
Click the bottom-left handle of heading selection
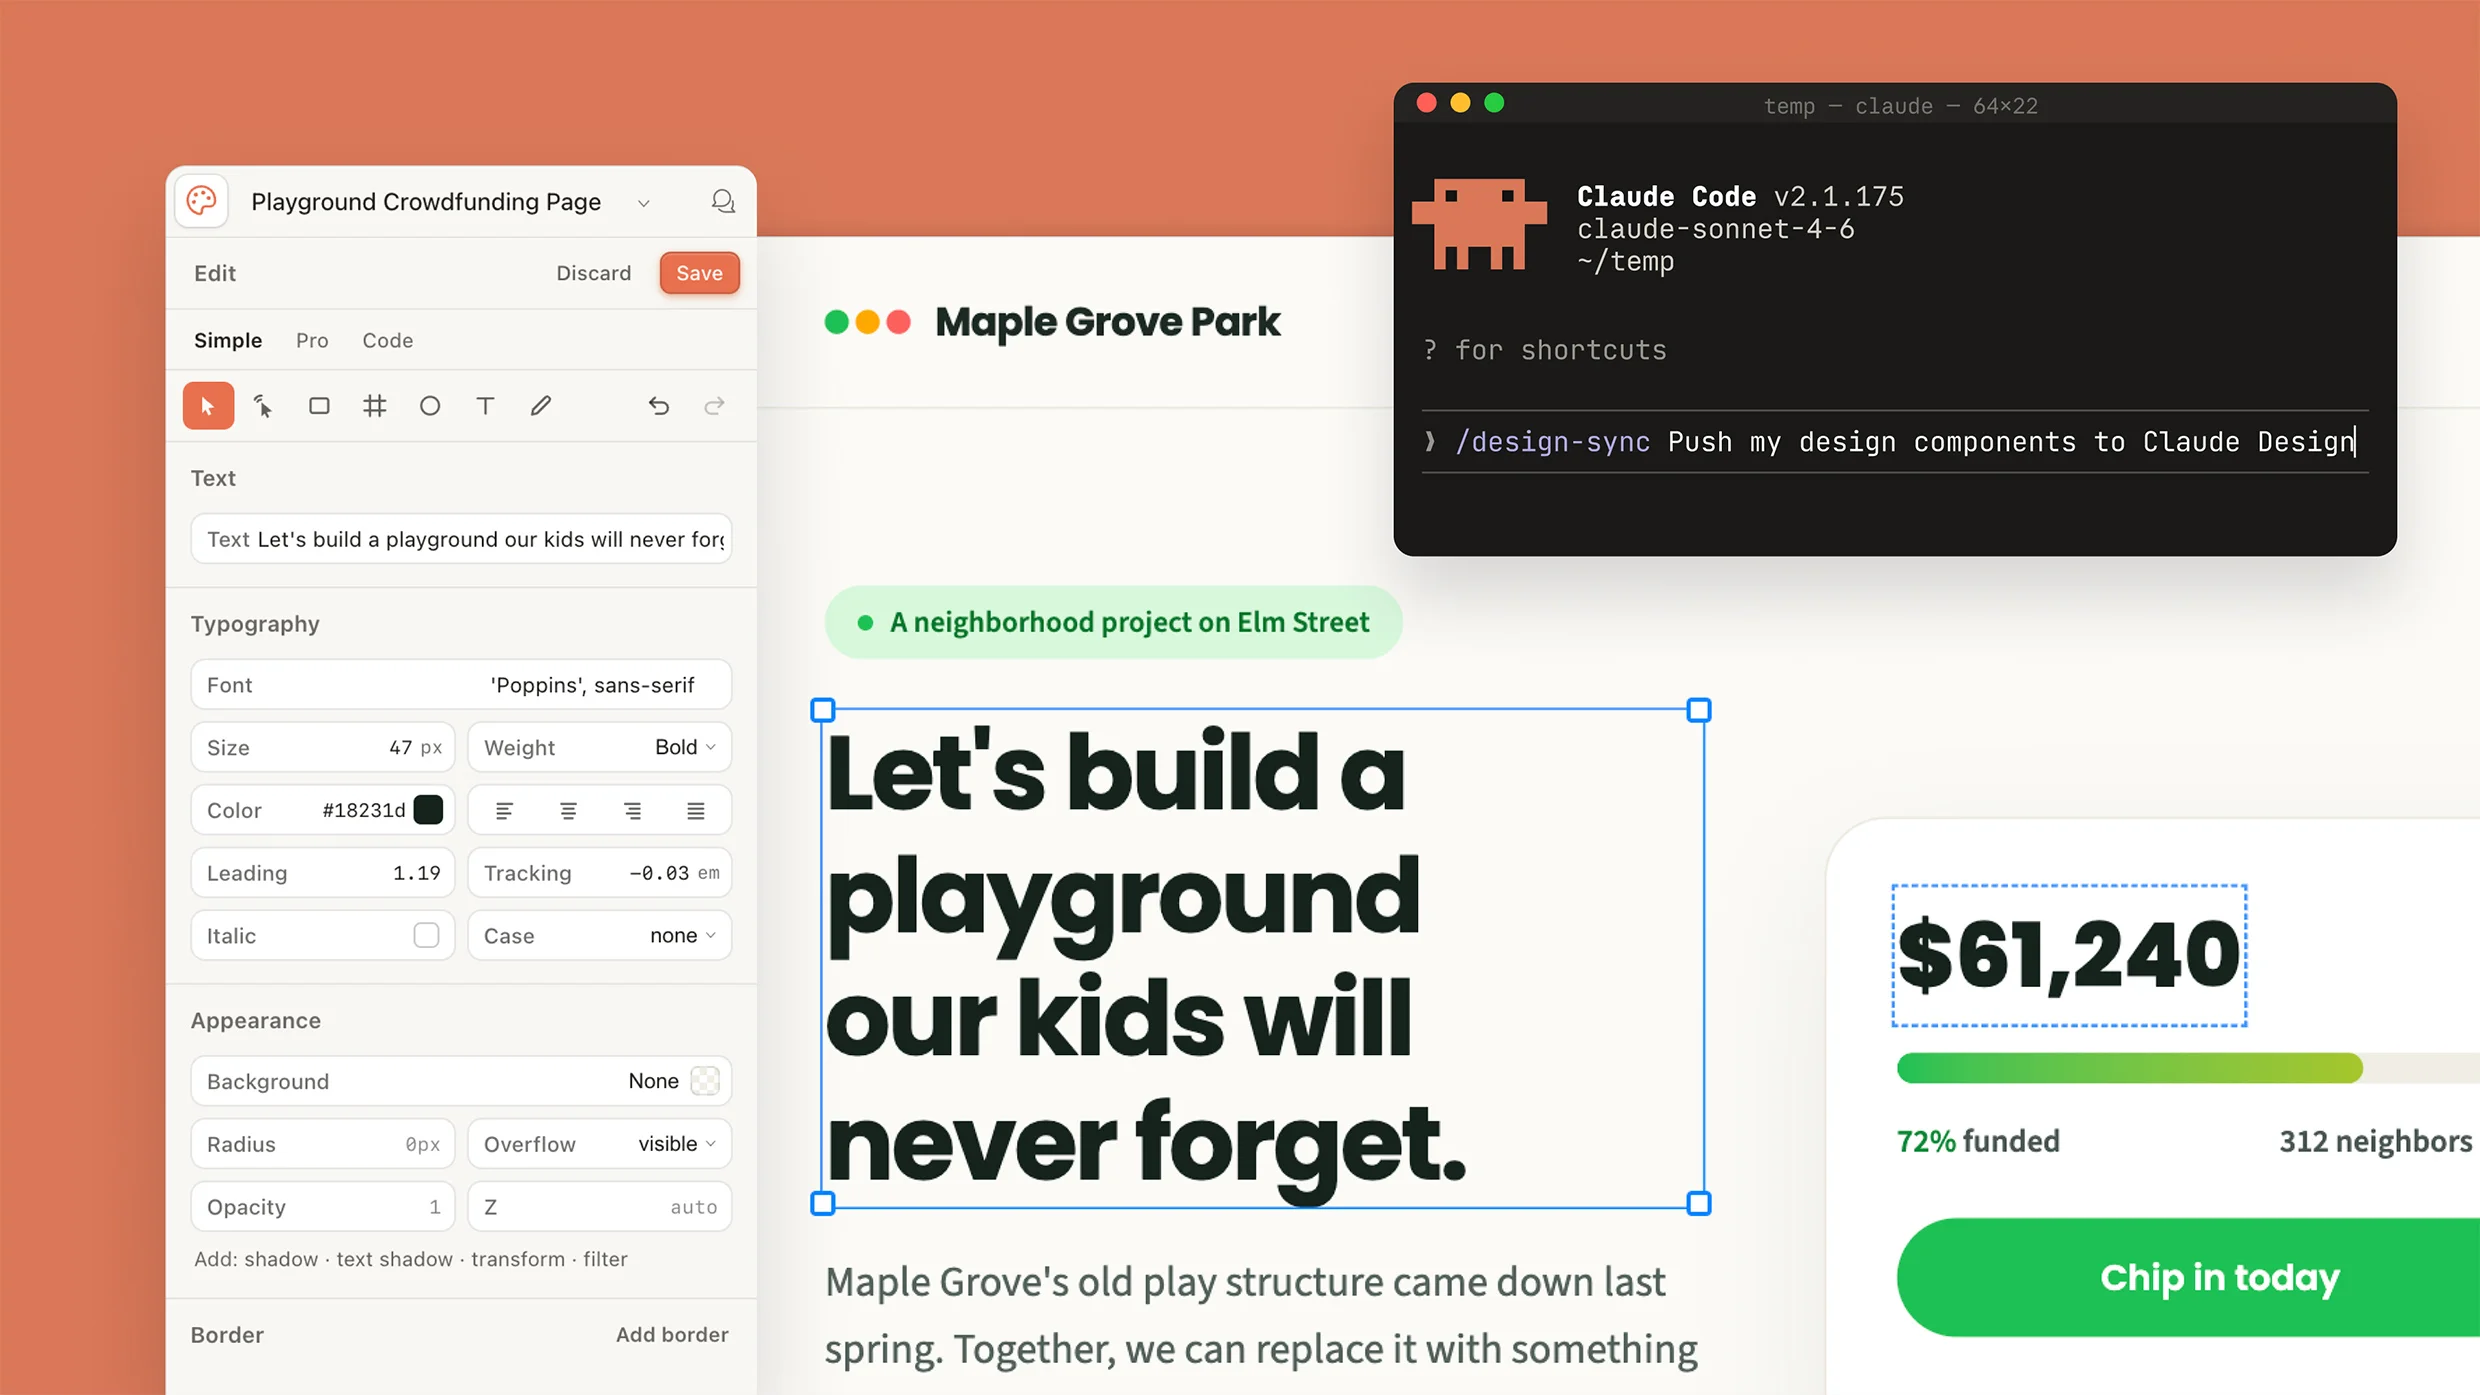822,1203
